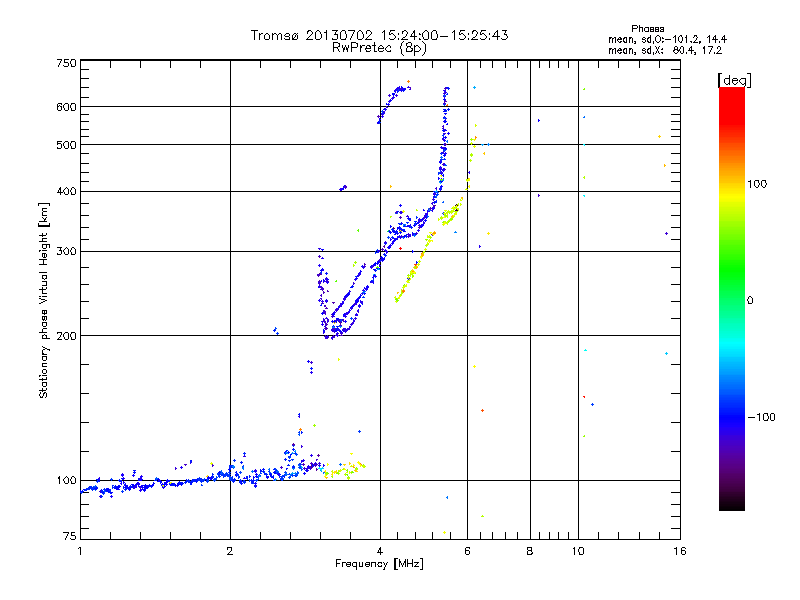Click the '1' x-axis tick label
Image resolution: width=800 pixels, height=600 pixels.
pos(80,551)
